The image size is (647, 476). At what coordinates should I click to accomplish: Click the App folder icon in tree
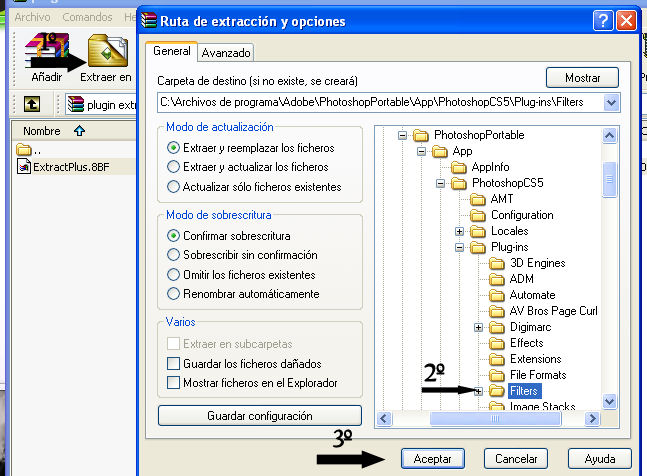pos(440,151)
